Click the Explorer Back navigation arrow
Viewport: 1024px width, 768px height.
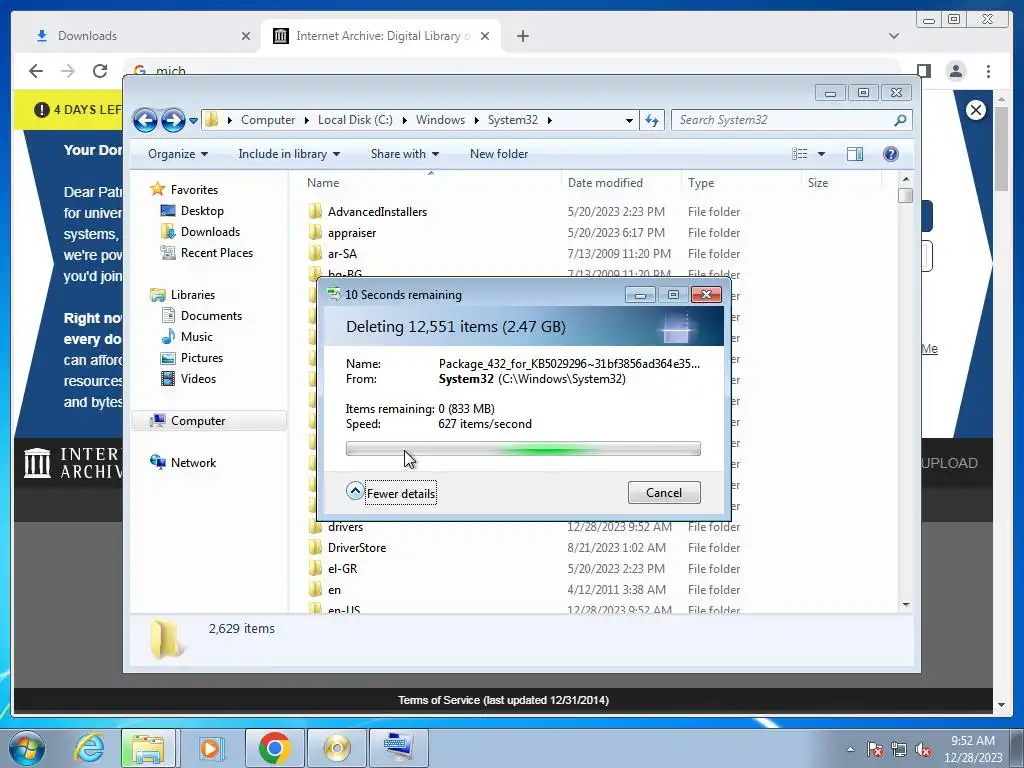[145, 120]
